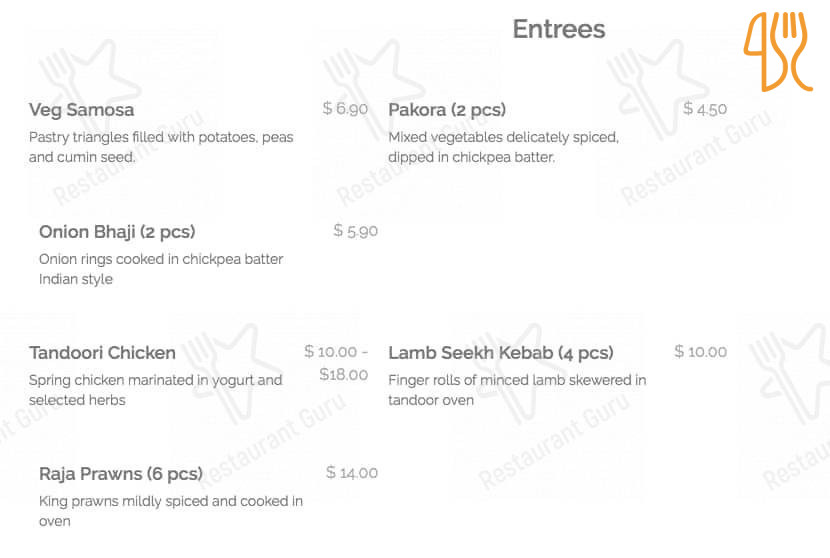Click the $14.00 Raja Prawns price

pos(352,473)
